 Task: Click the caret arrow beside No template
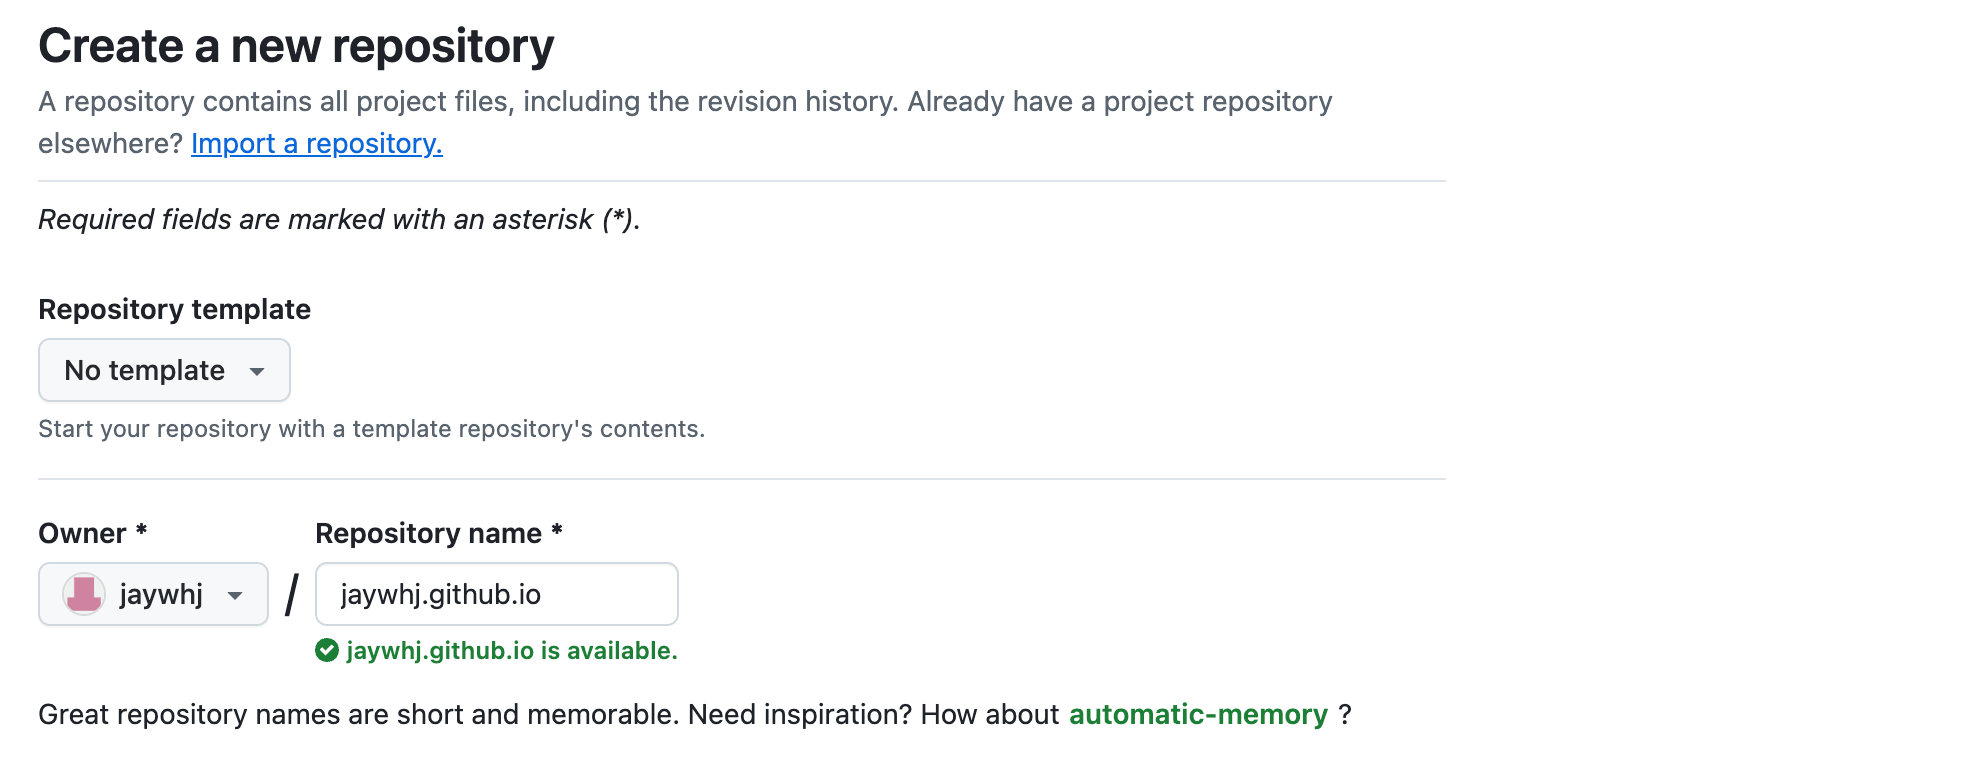257,371
